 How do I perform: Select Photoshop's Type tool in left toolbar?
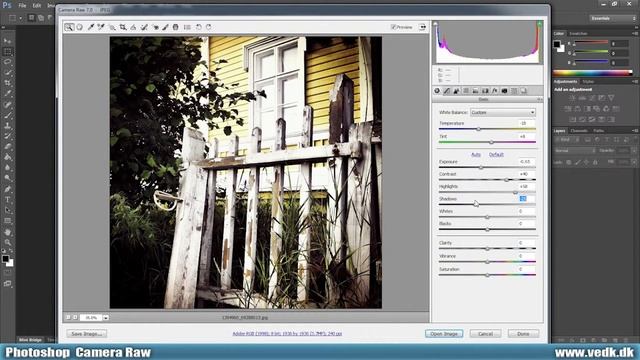pos(7,200)
